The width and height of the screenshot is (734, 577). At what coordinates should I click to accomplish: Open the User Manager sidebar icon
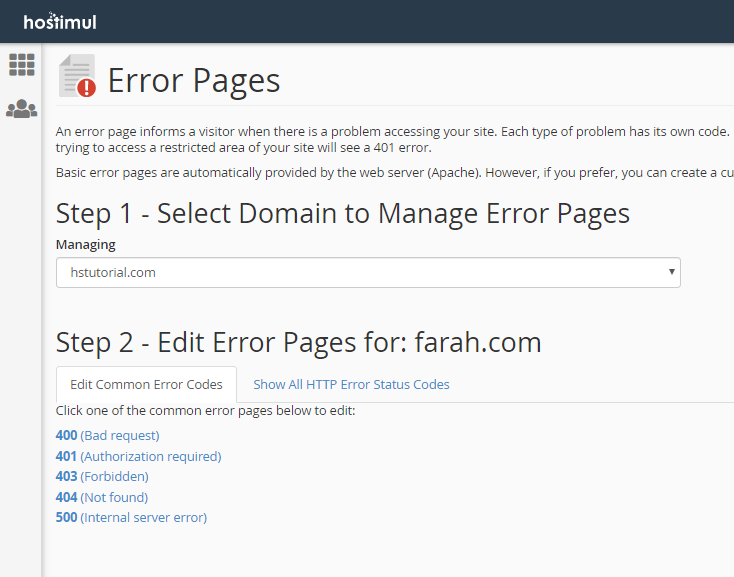pyautogui.click(x=22, y=109)
